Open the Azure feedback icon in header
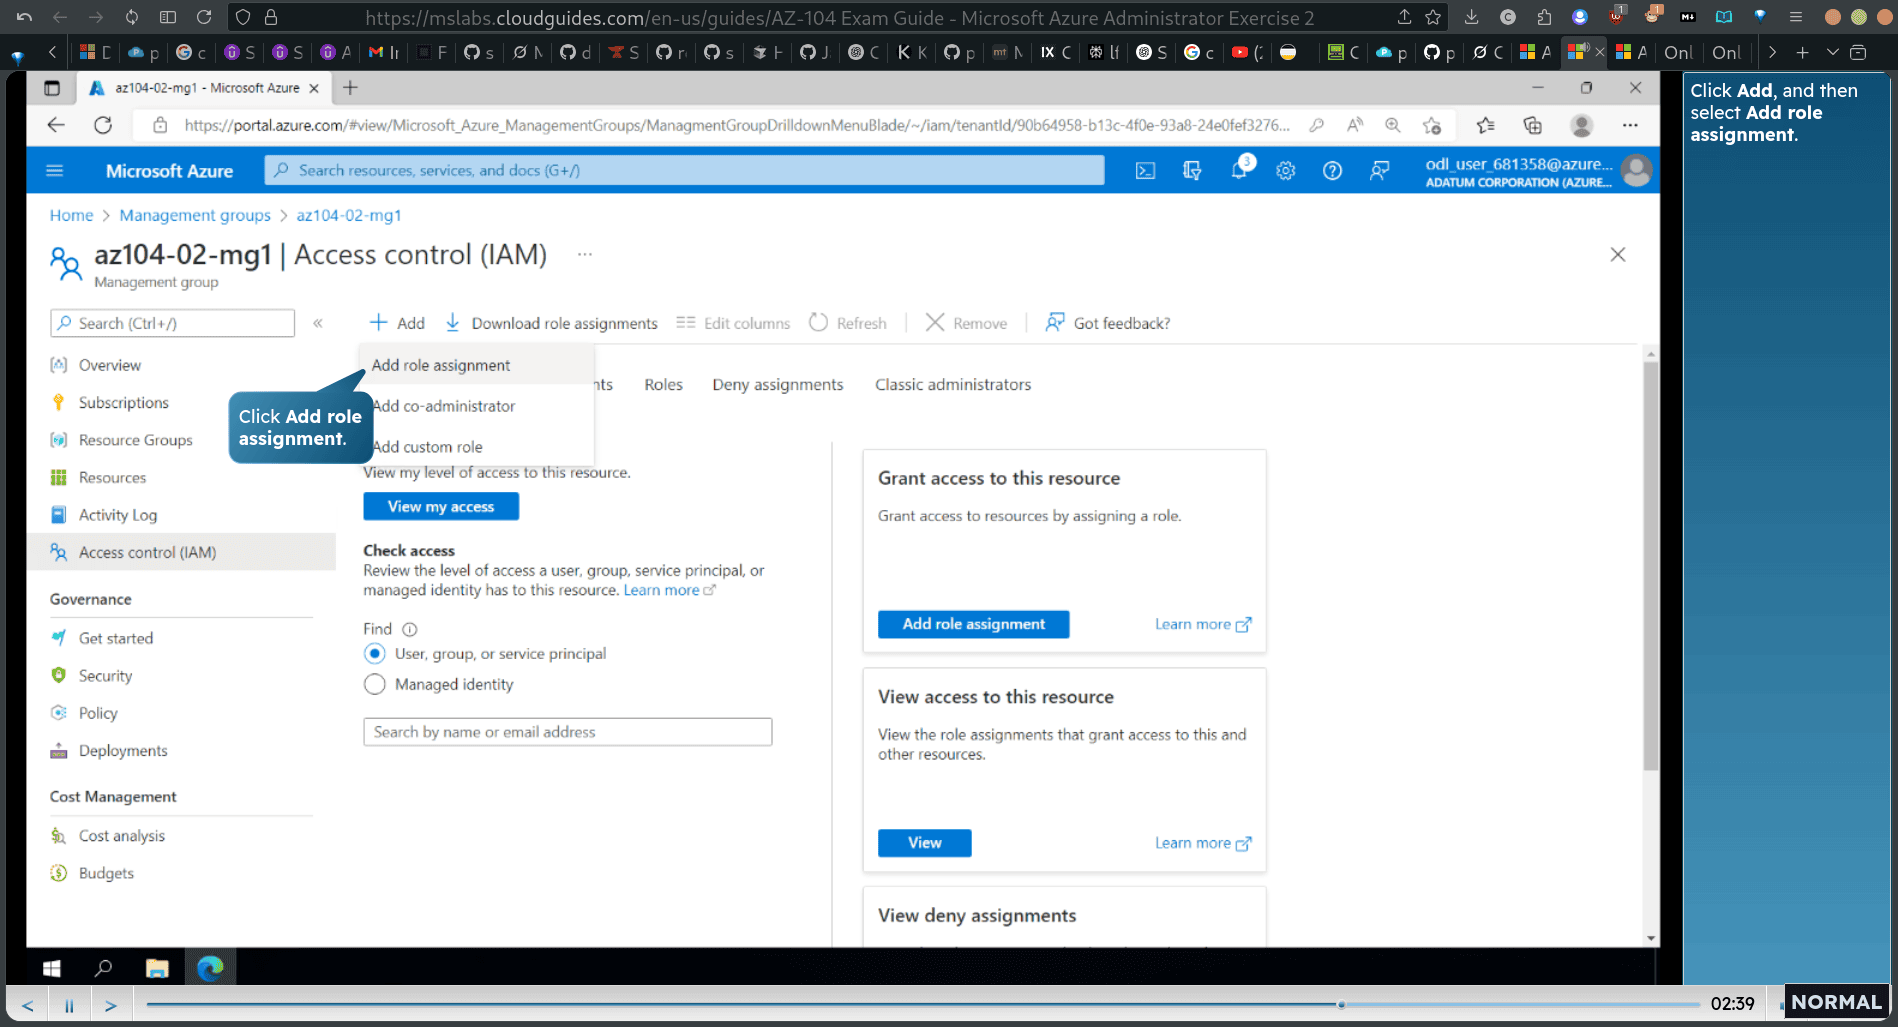 pyautogui.click(x=1379, y=171)
